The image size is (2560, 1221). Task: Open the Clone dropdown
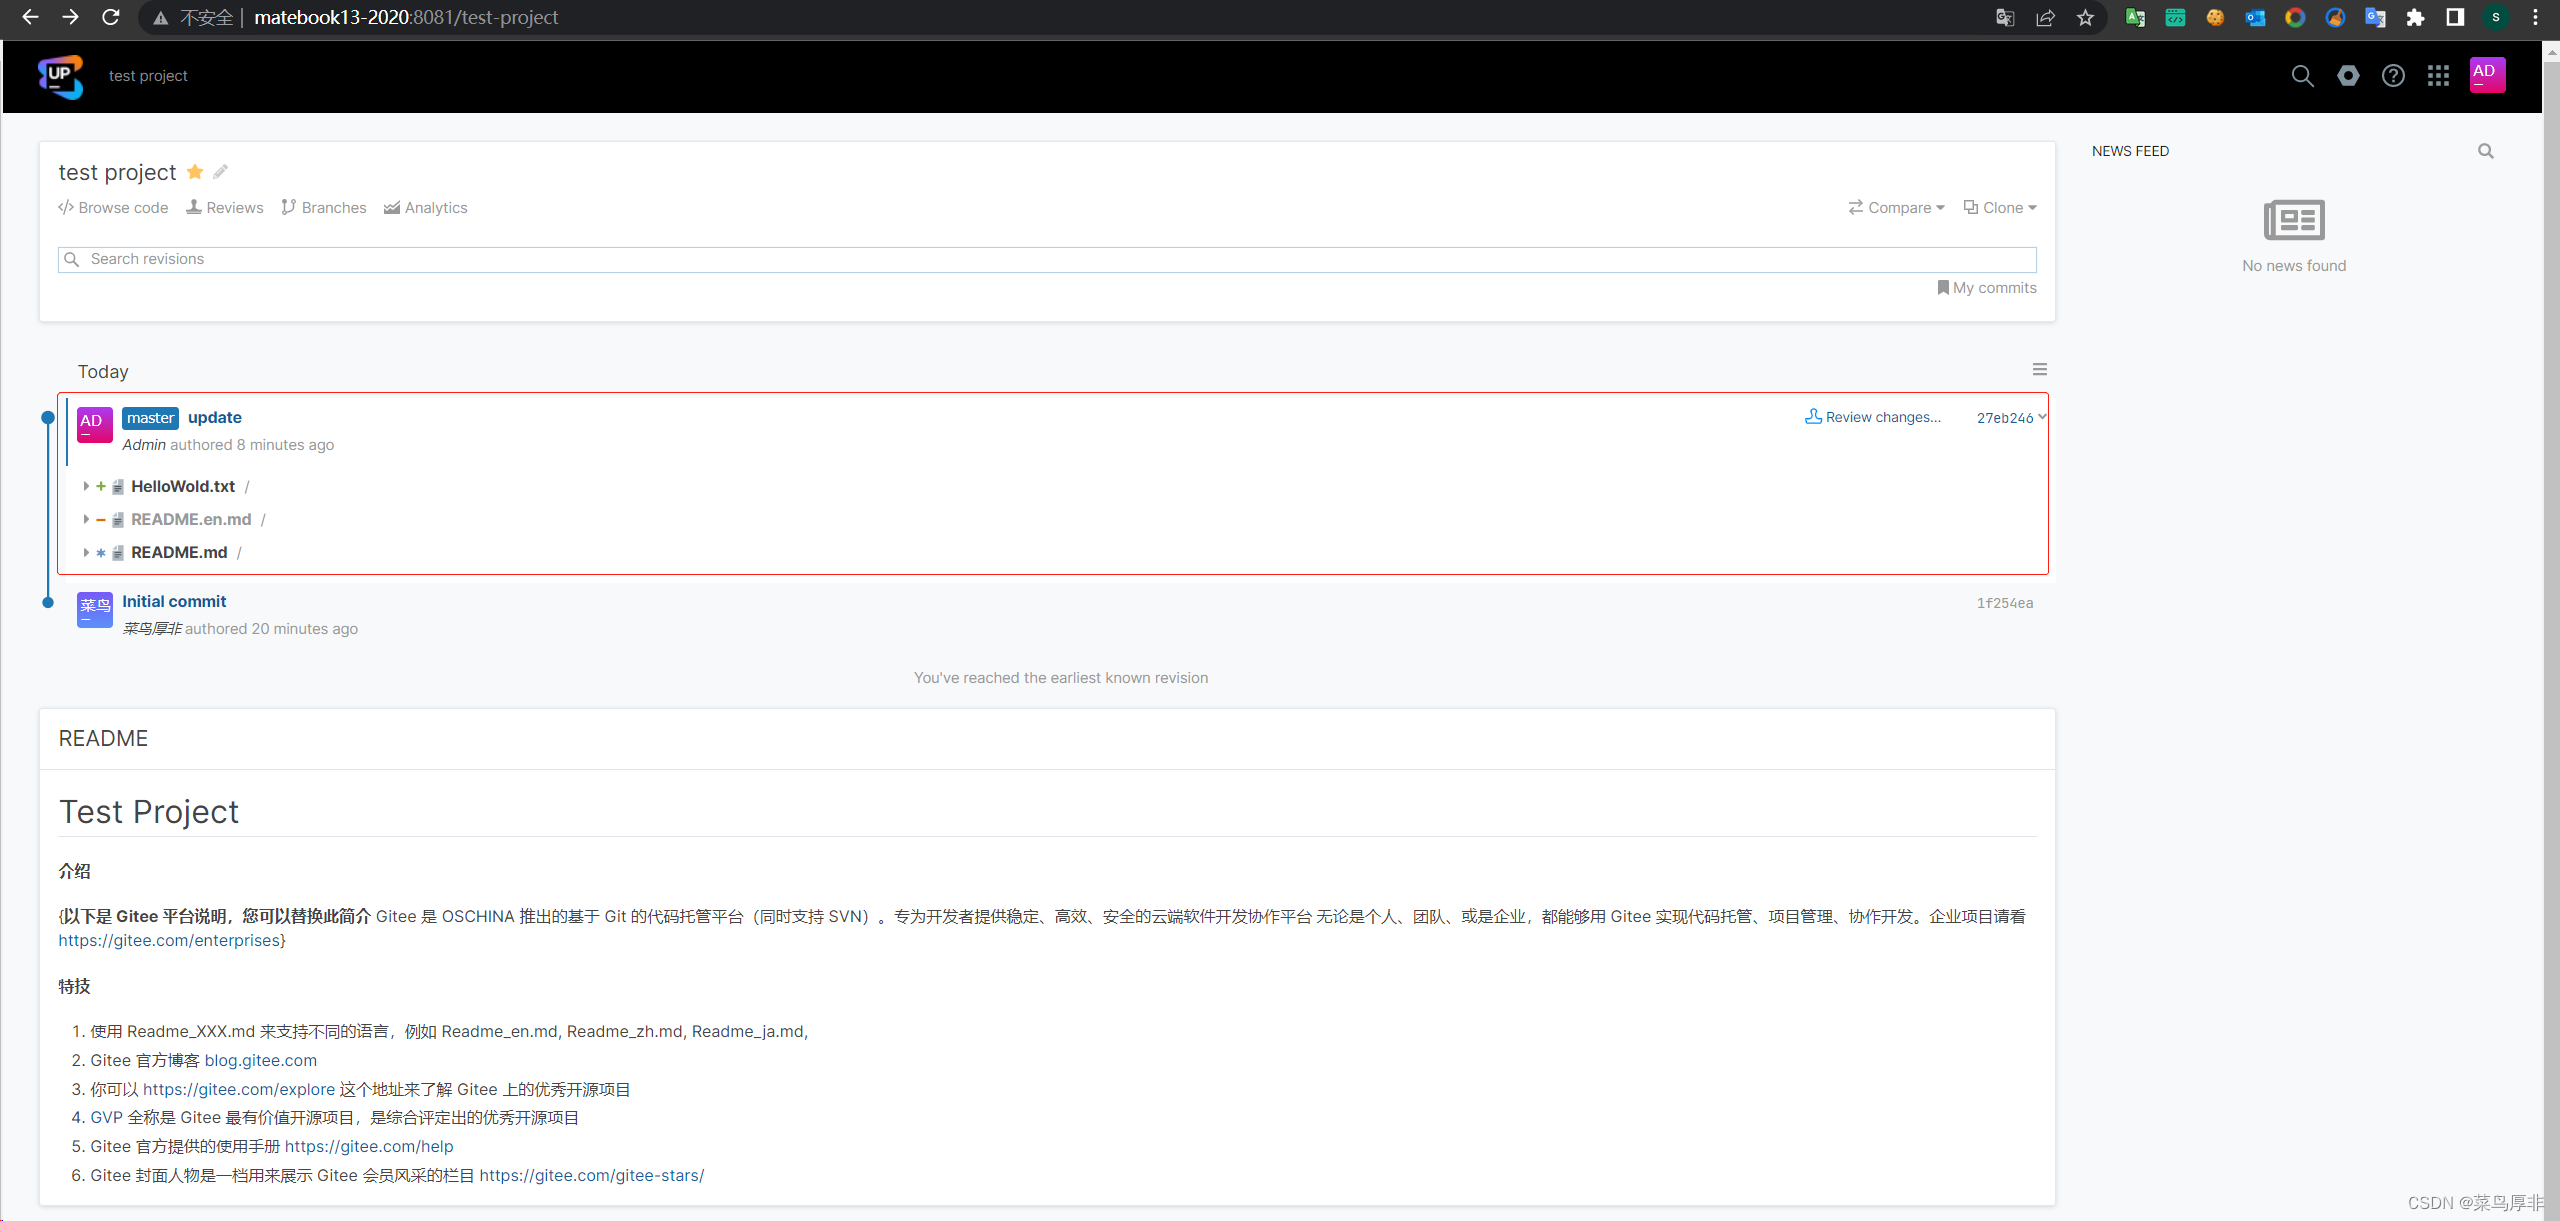tap(2000, 208)
